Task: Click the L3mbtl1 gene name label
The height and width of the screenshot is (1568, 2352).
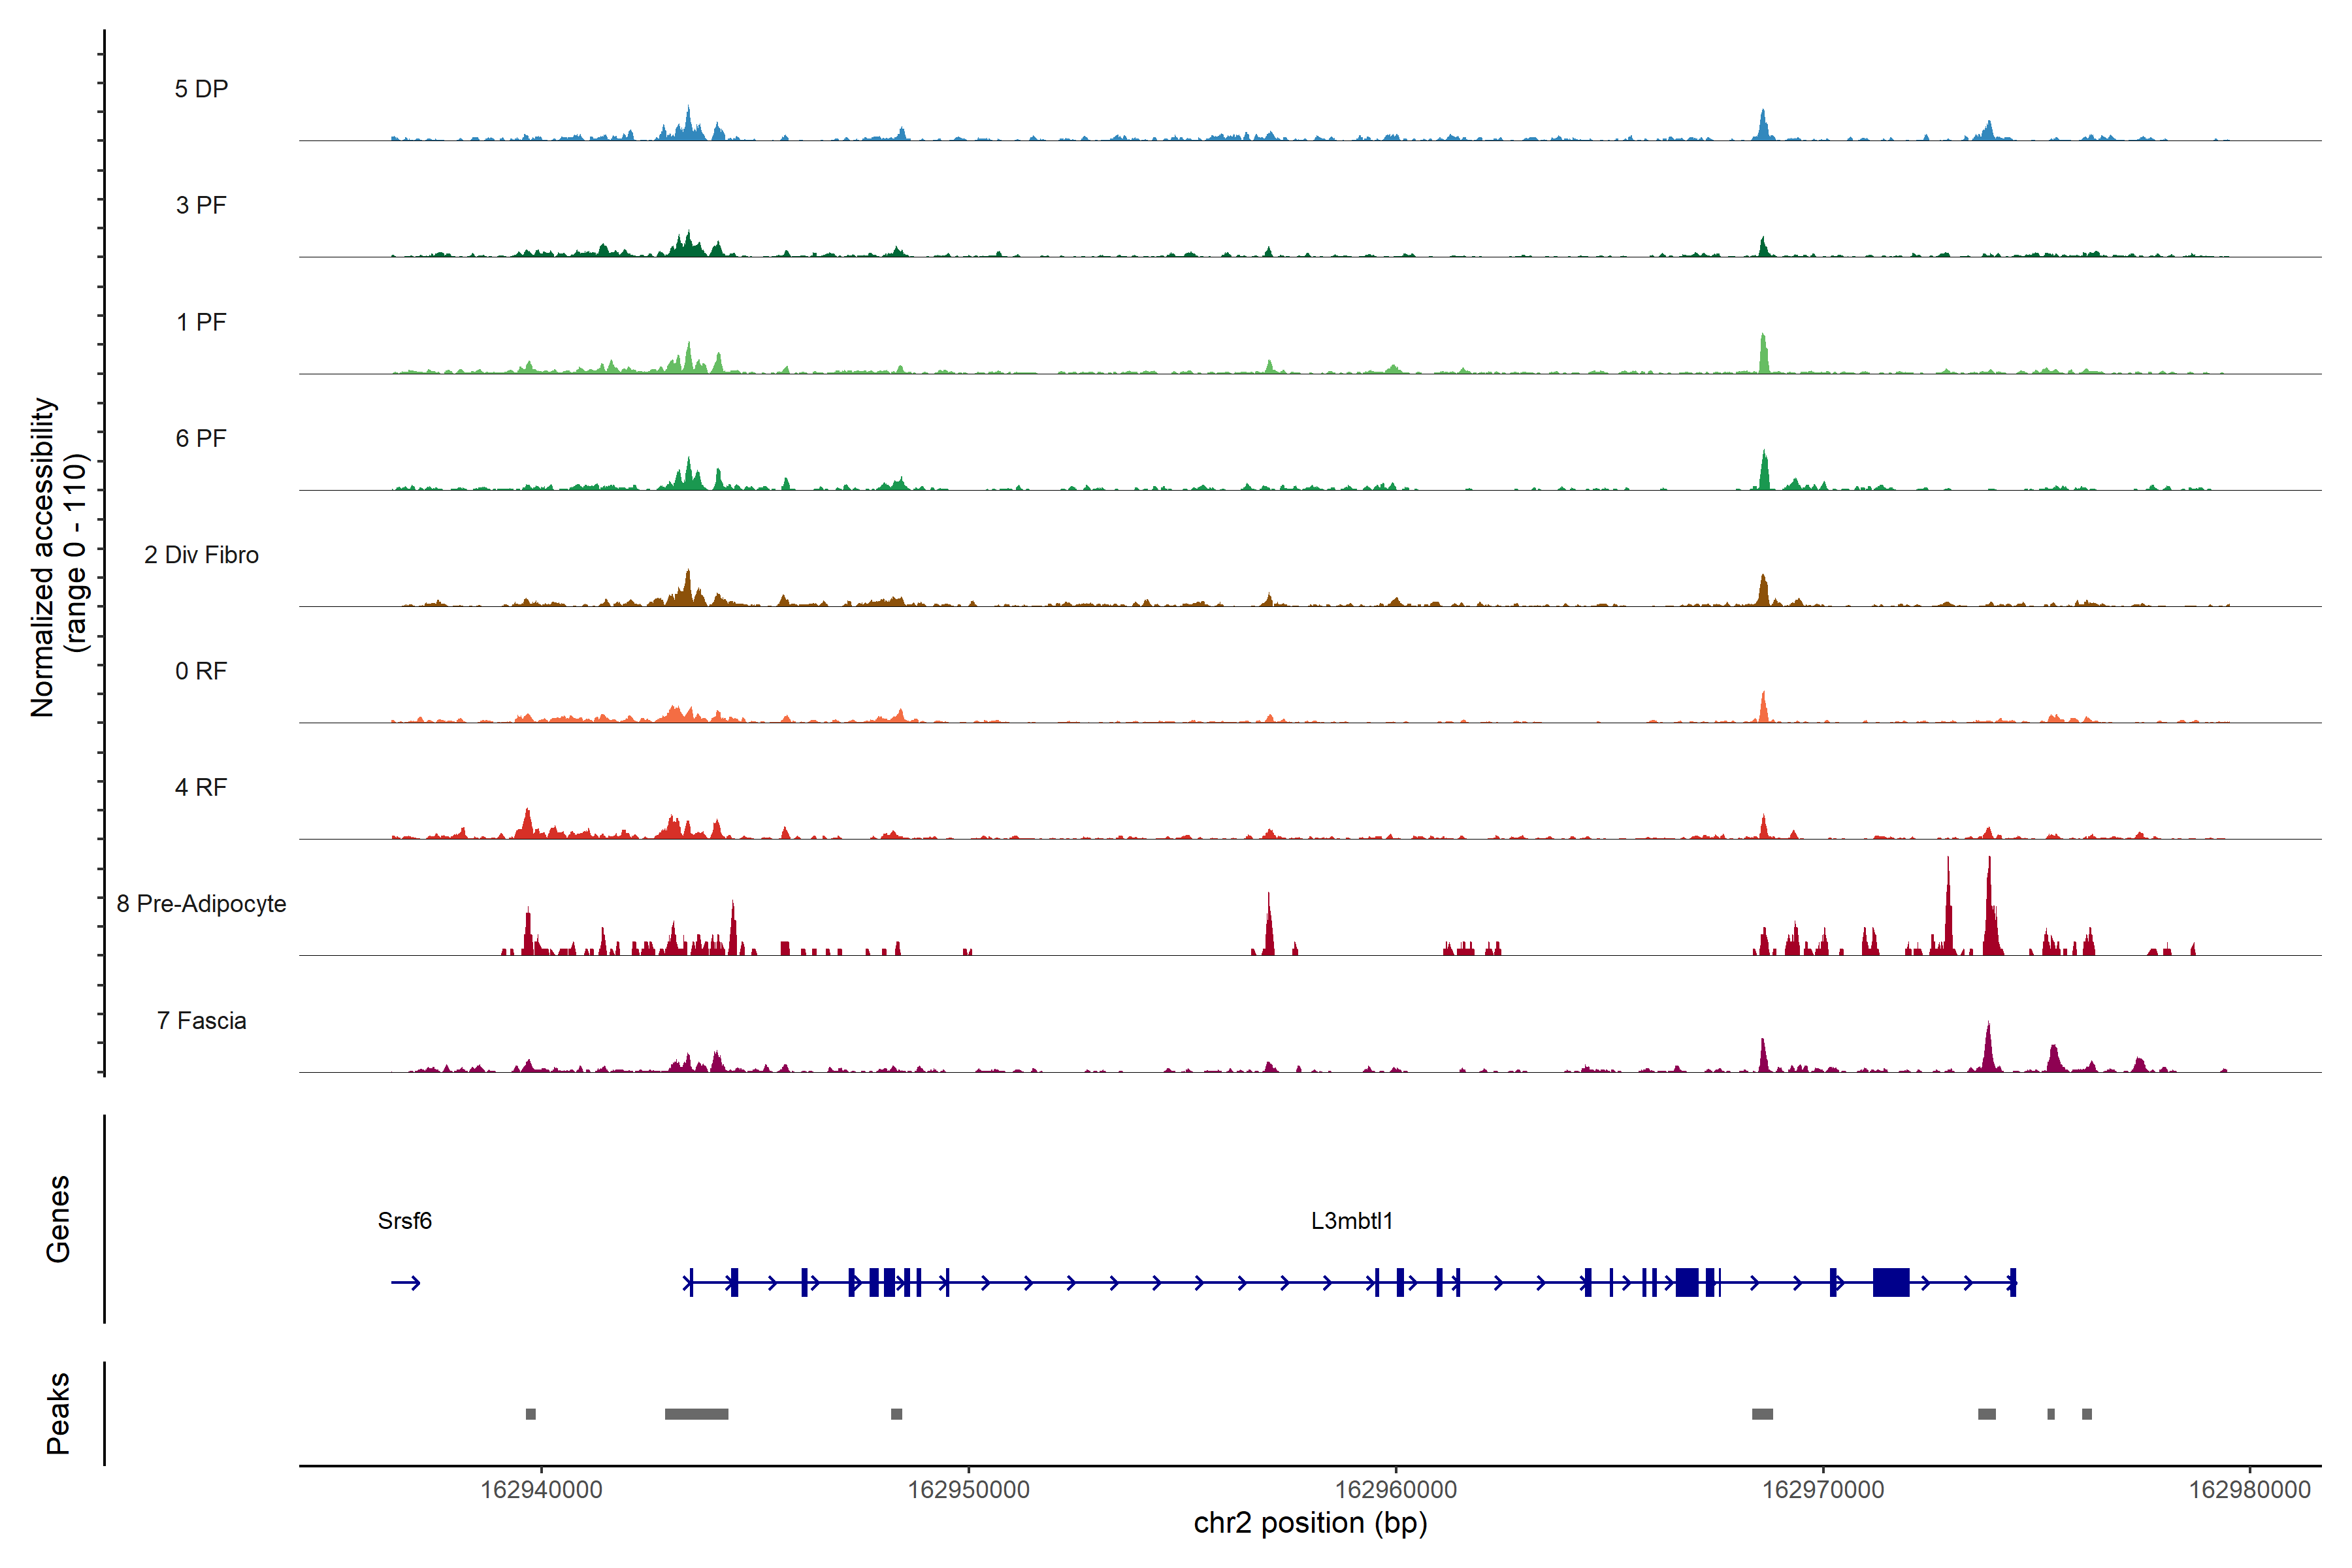Action: (1351, 1221)
